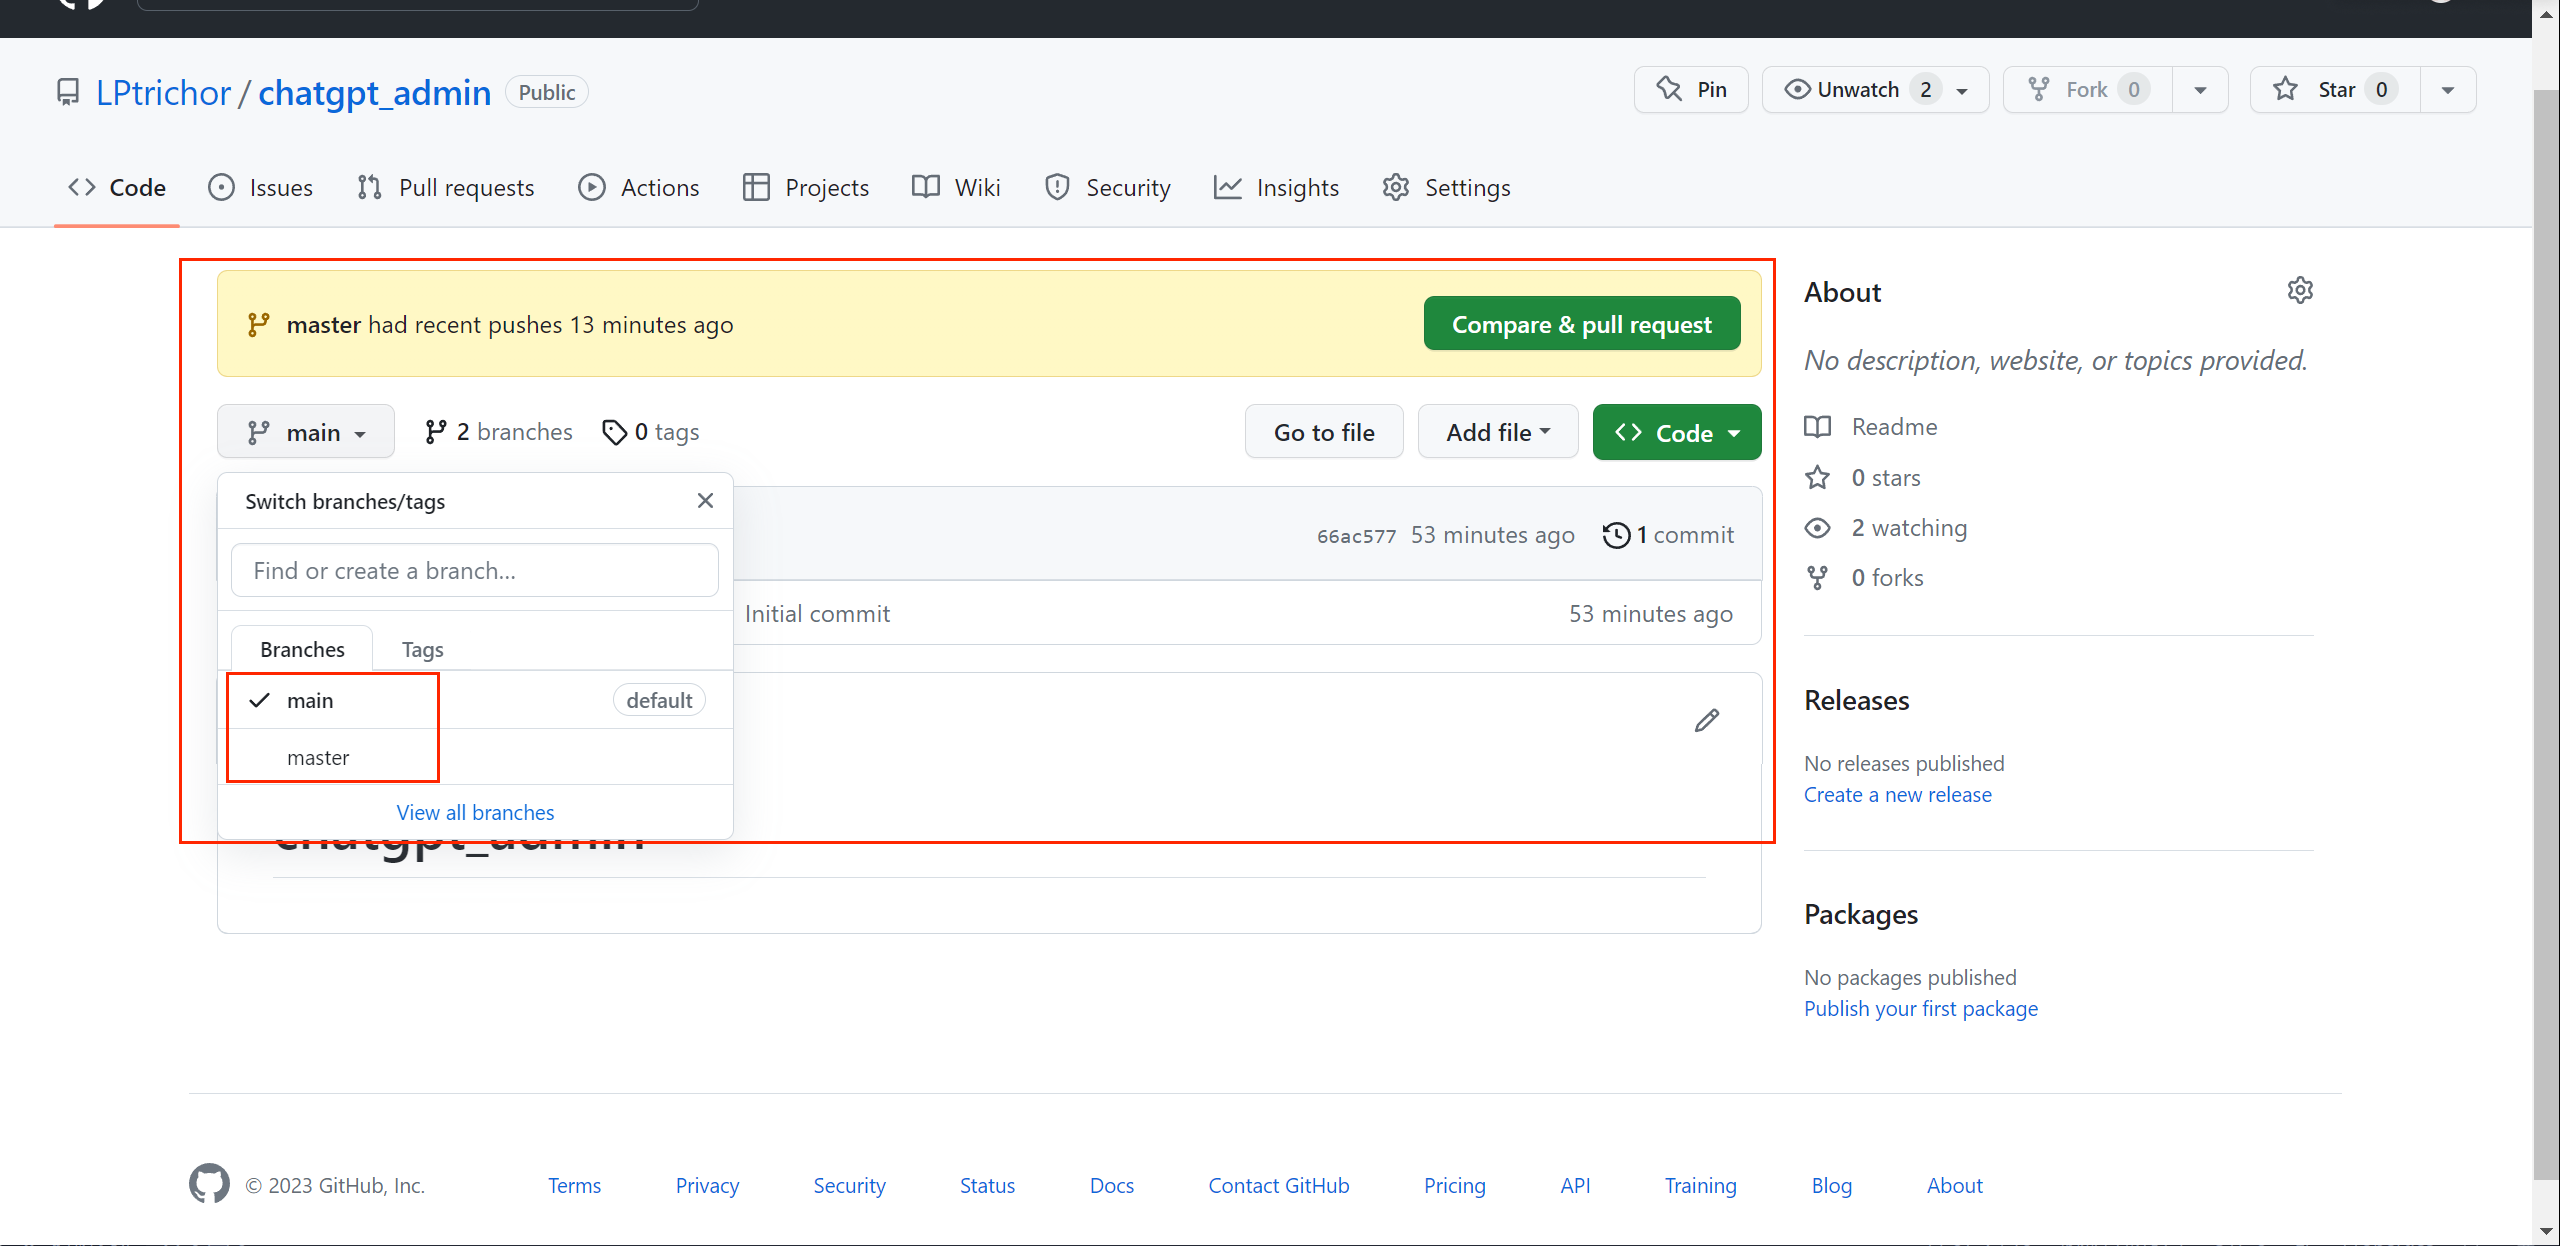This screenshot has height=1246, width=2560.
Task: Expand the Unwatch notifications dropdown
Action: coord(1962,90)
